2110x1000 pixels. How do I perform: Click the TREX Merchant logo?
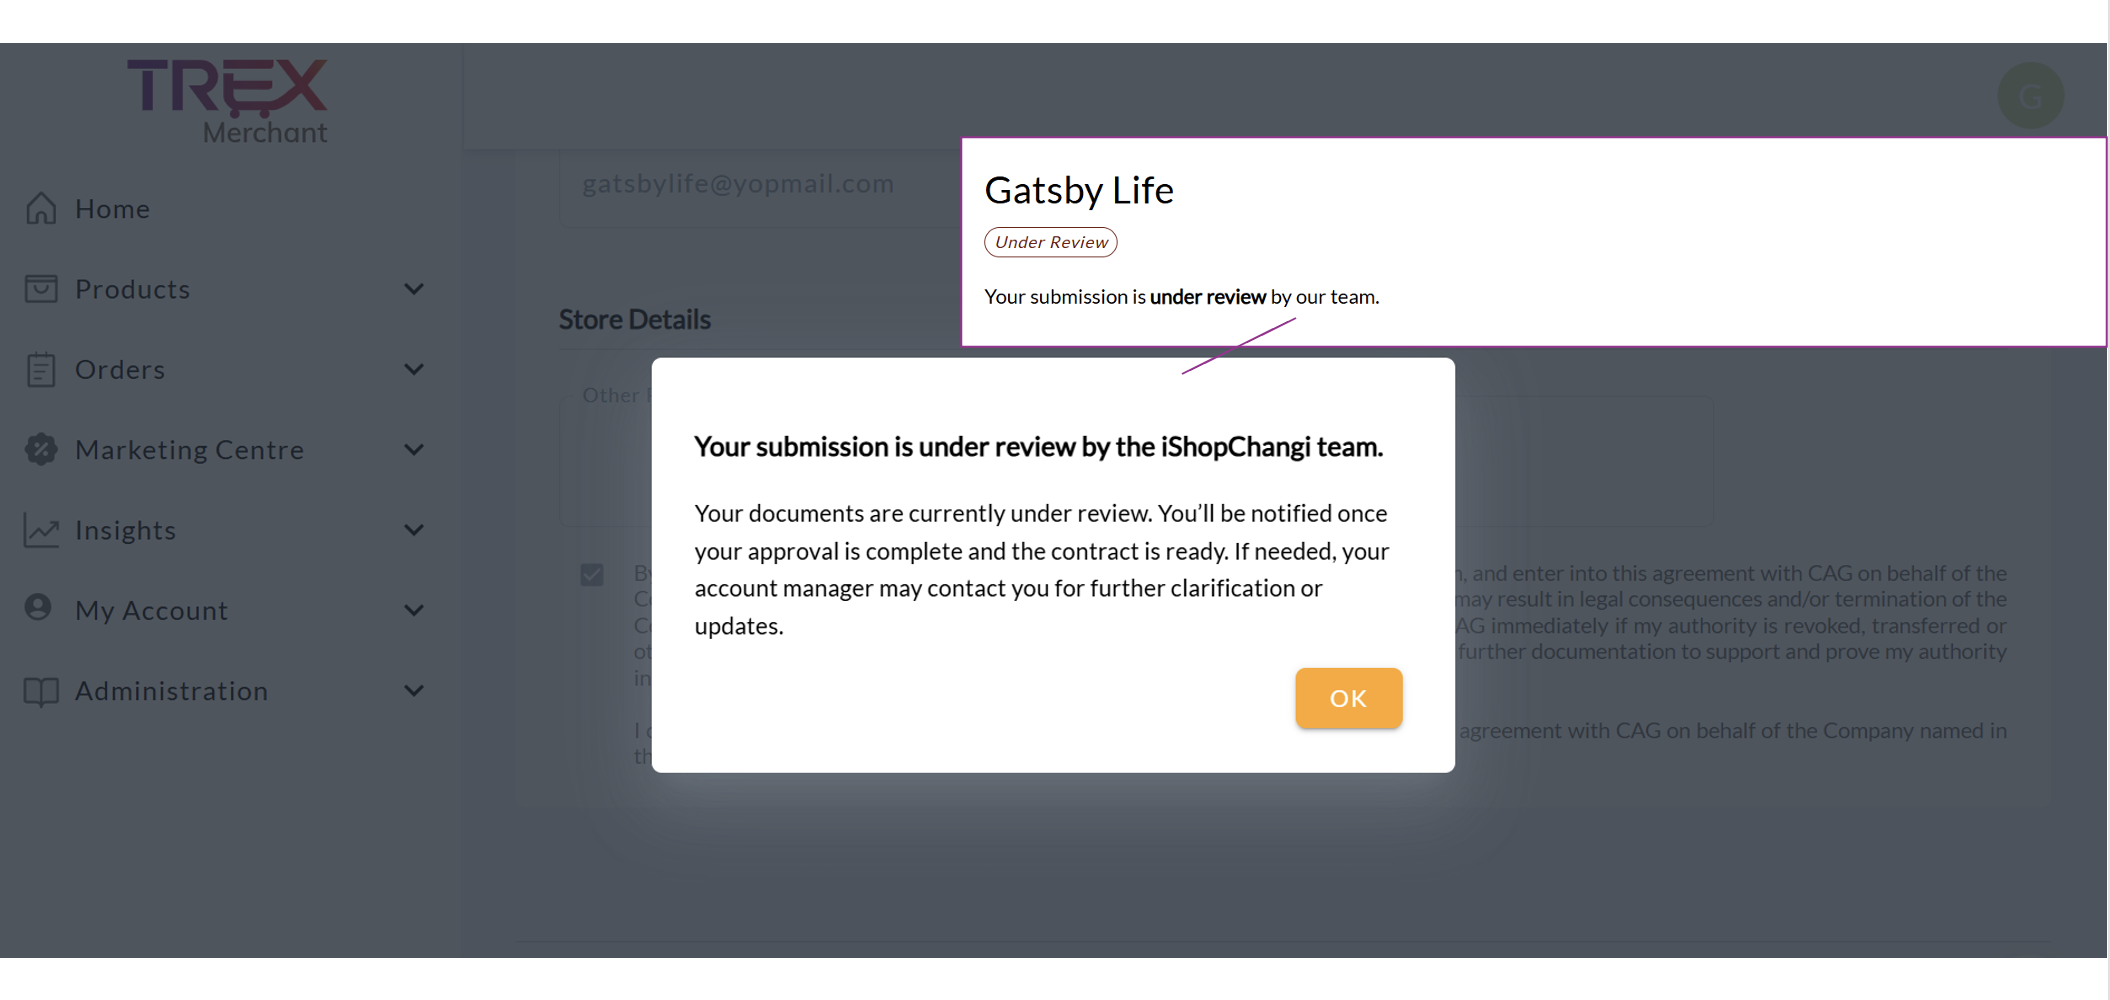click(x=228, y=100)
